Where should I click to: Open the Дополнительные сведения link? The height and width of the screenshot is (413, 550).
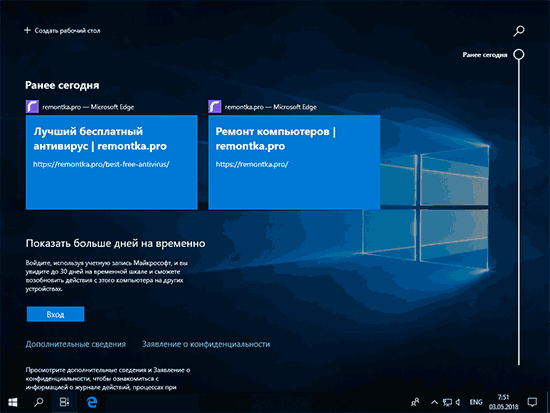[x=76, y=344]
